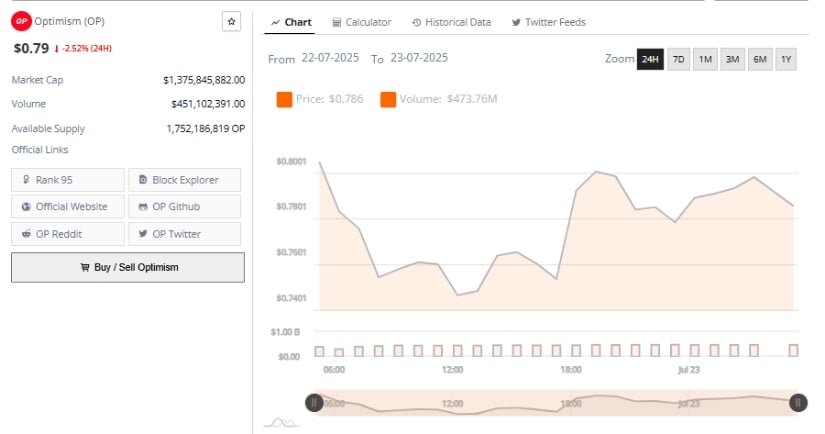825x434 pixels.
Task: Open the Historical Data tab
Action: [451, 23]
